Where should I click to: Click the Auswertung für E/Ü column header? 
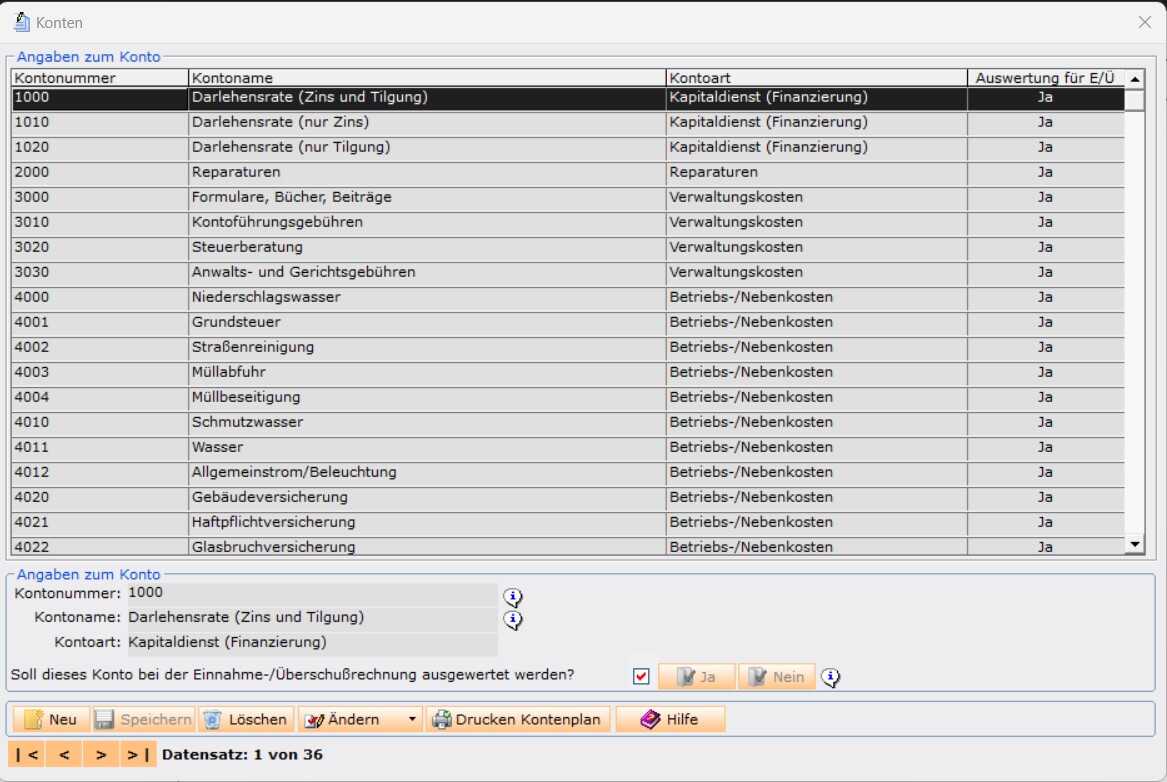tap(1046, 78)
